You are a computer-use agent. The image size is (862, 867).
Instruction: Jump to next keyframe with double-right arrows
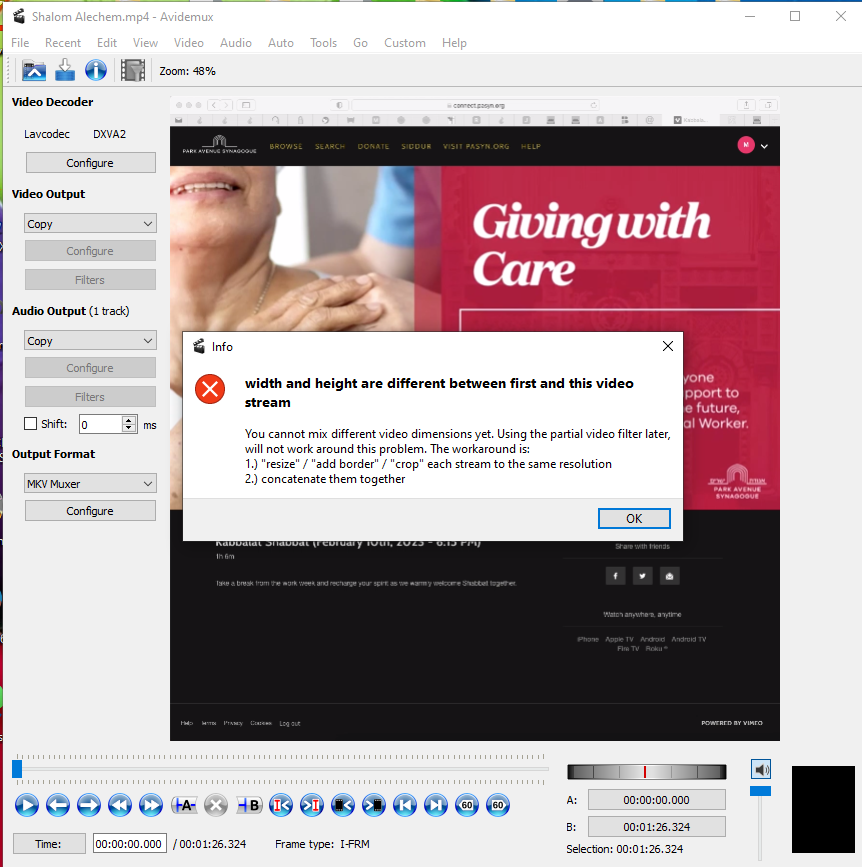tap(150, 805)
